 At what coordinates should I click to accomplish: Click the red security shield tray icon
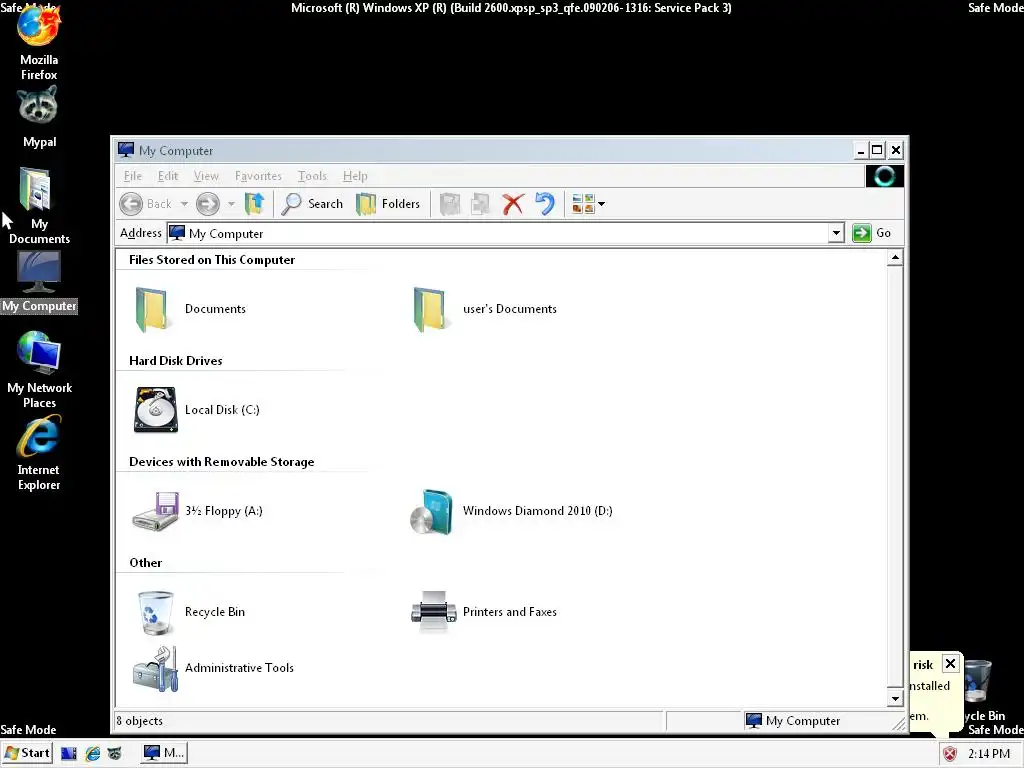(x=950, y=754)
